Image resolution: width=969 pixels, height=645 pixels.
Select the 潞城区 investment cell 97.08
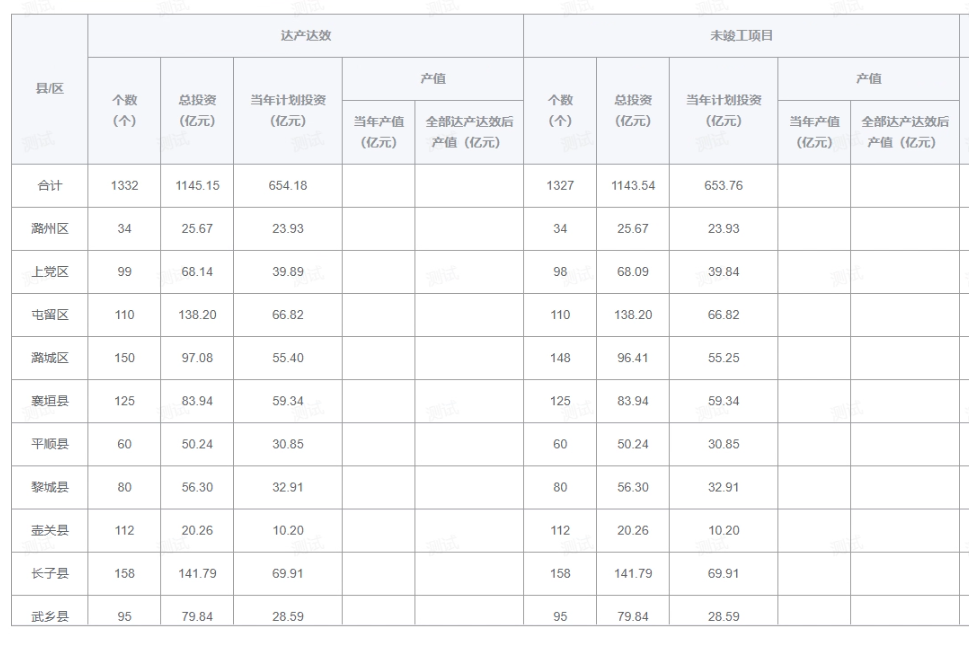[x=197, y=358]
